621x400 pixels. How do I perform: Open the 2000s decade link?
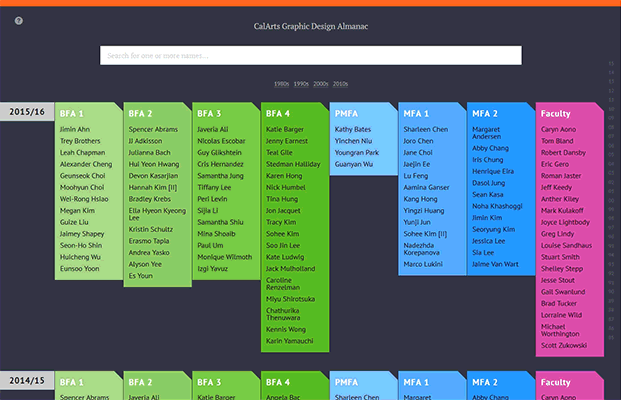pyautogui.click(x=320, y=84)
